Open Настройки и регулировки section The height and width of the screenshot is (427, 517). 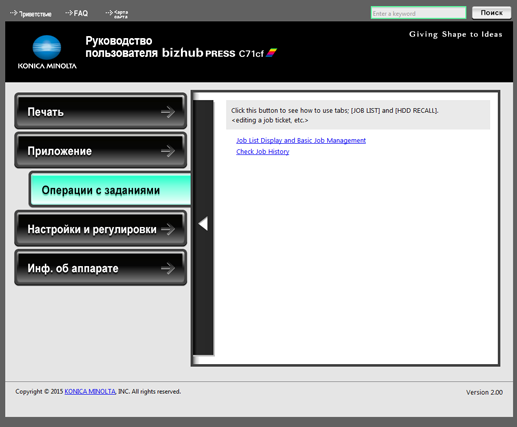(101, 229)
